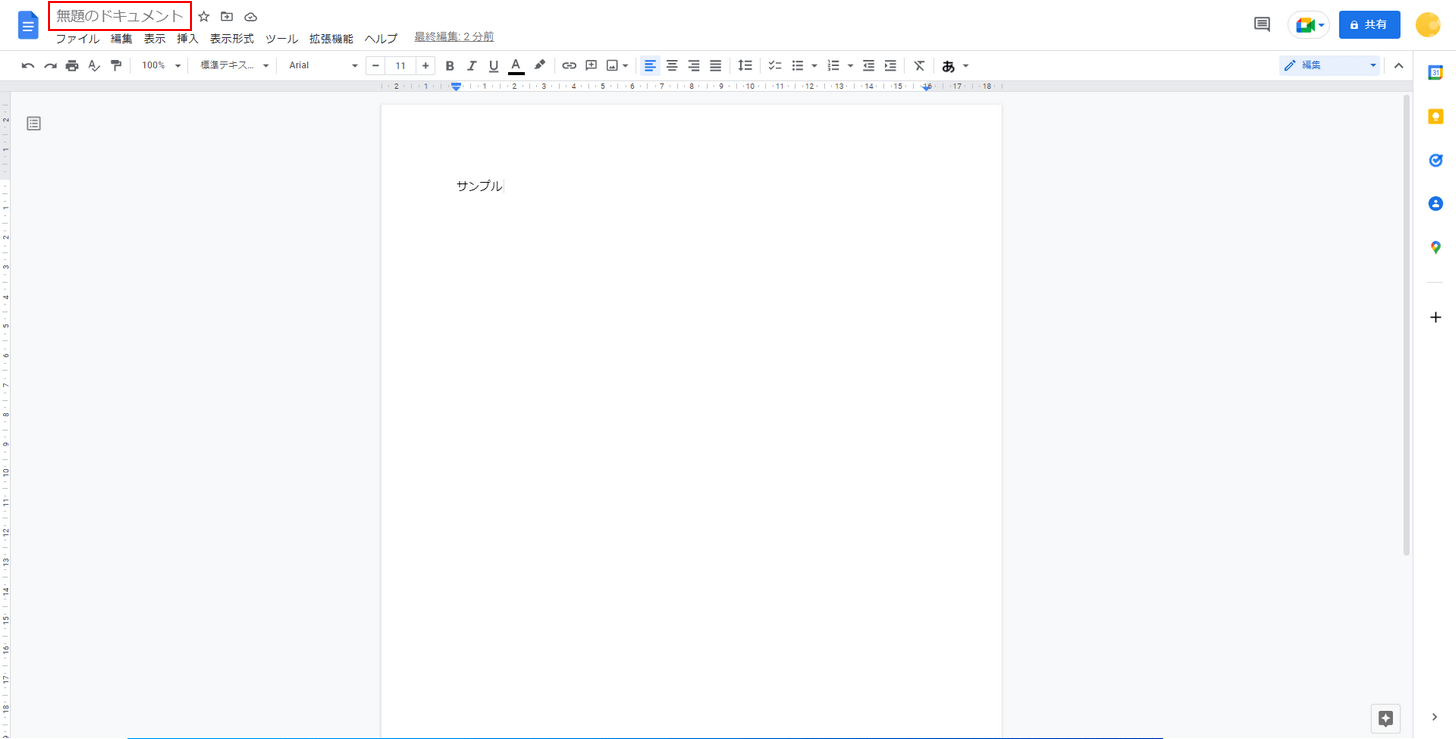Toggle bold formatting
Image resolution: width=1456 pixels, height=739 pixels.
point(449,66)
